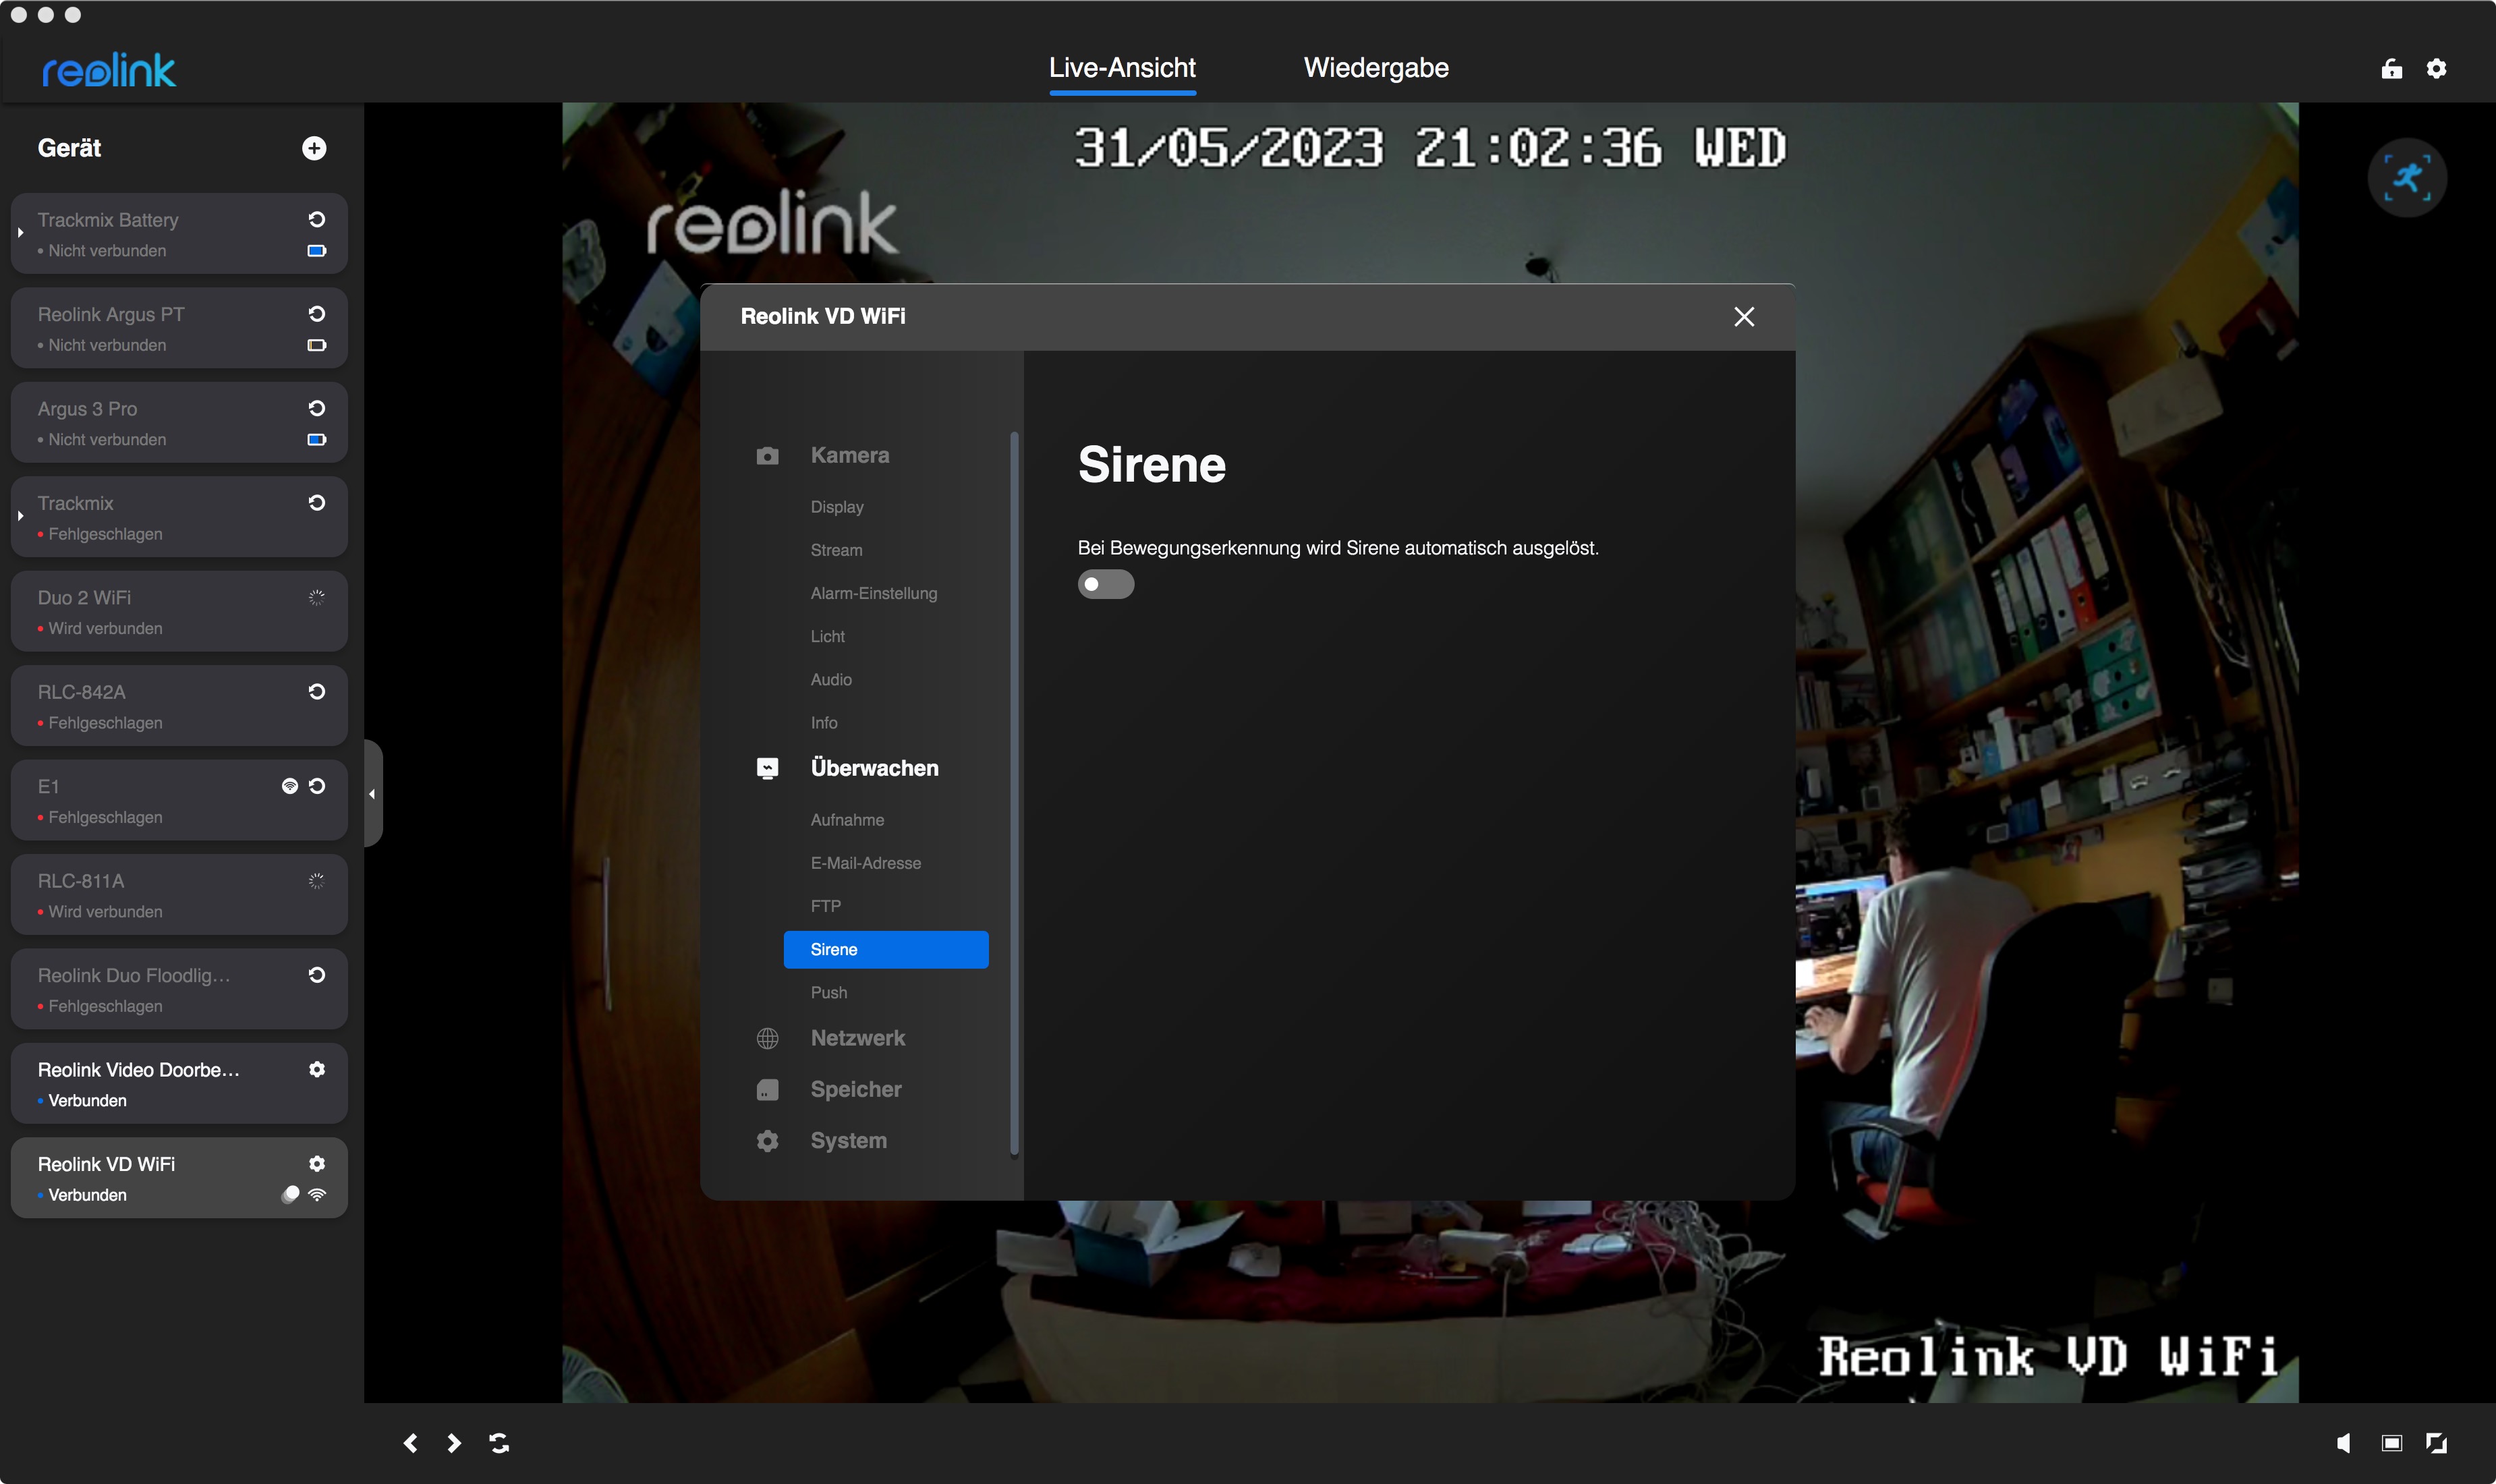
Task: Open app settings gear in top bar
Action: (x=2436, y=68)
